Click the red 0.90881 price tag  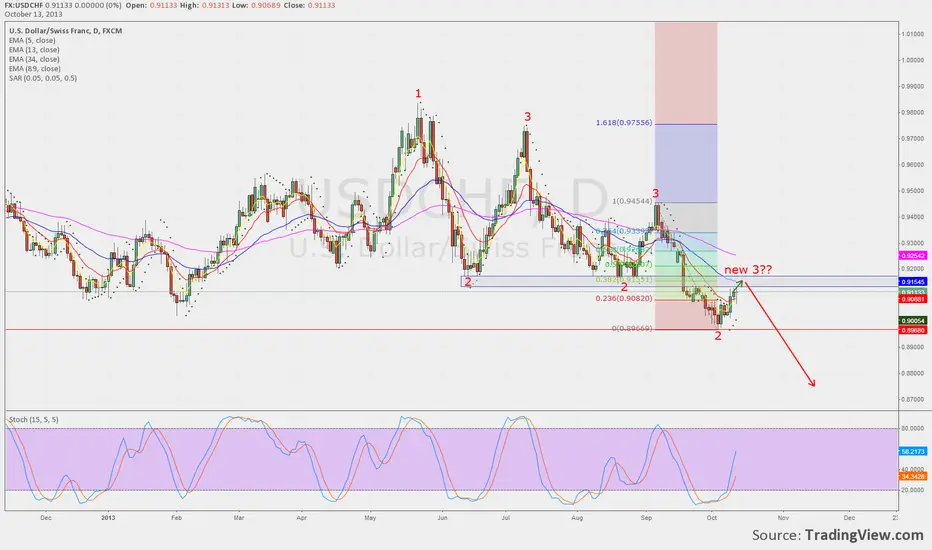tap(912, 299)
